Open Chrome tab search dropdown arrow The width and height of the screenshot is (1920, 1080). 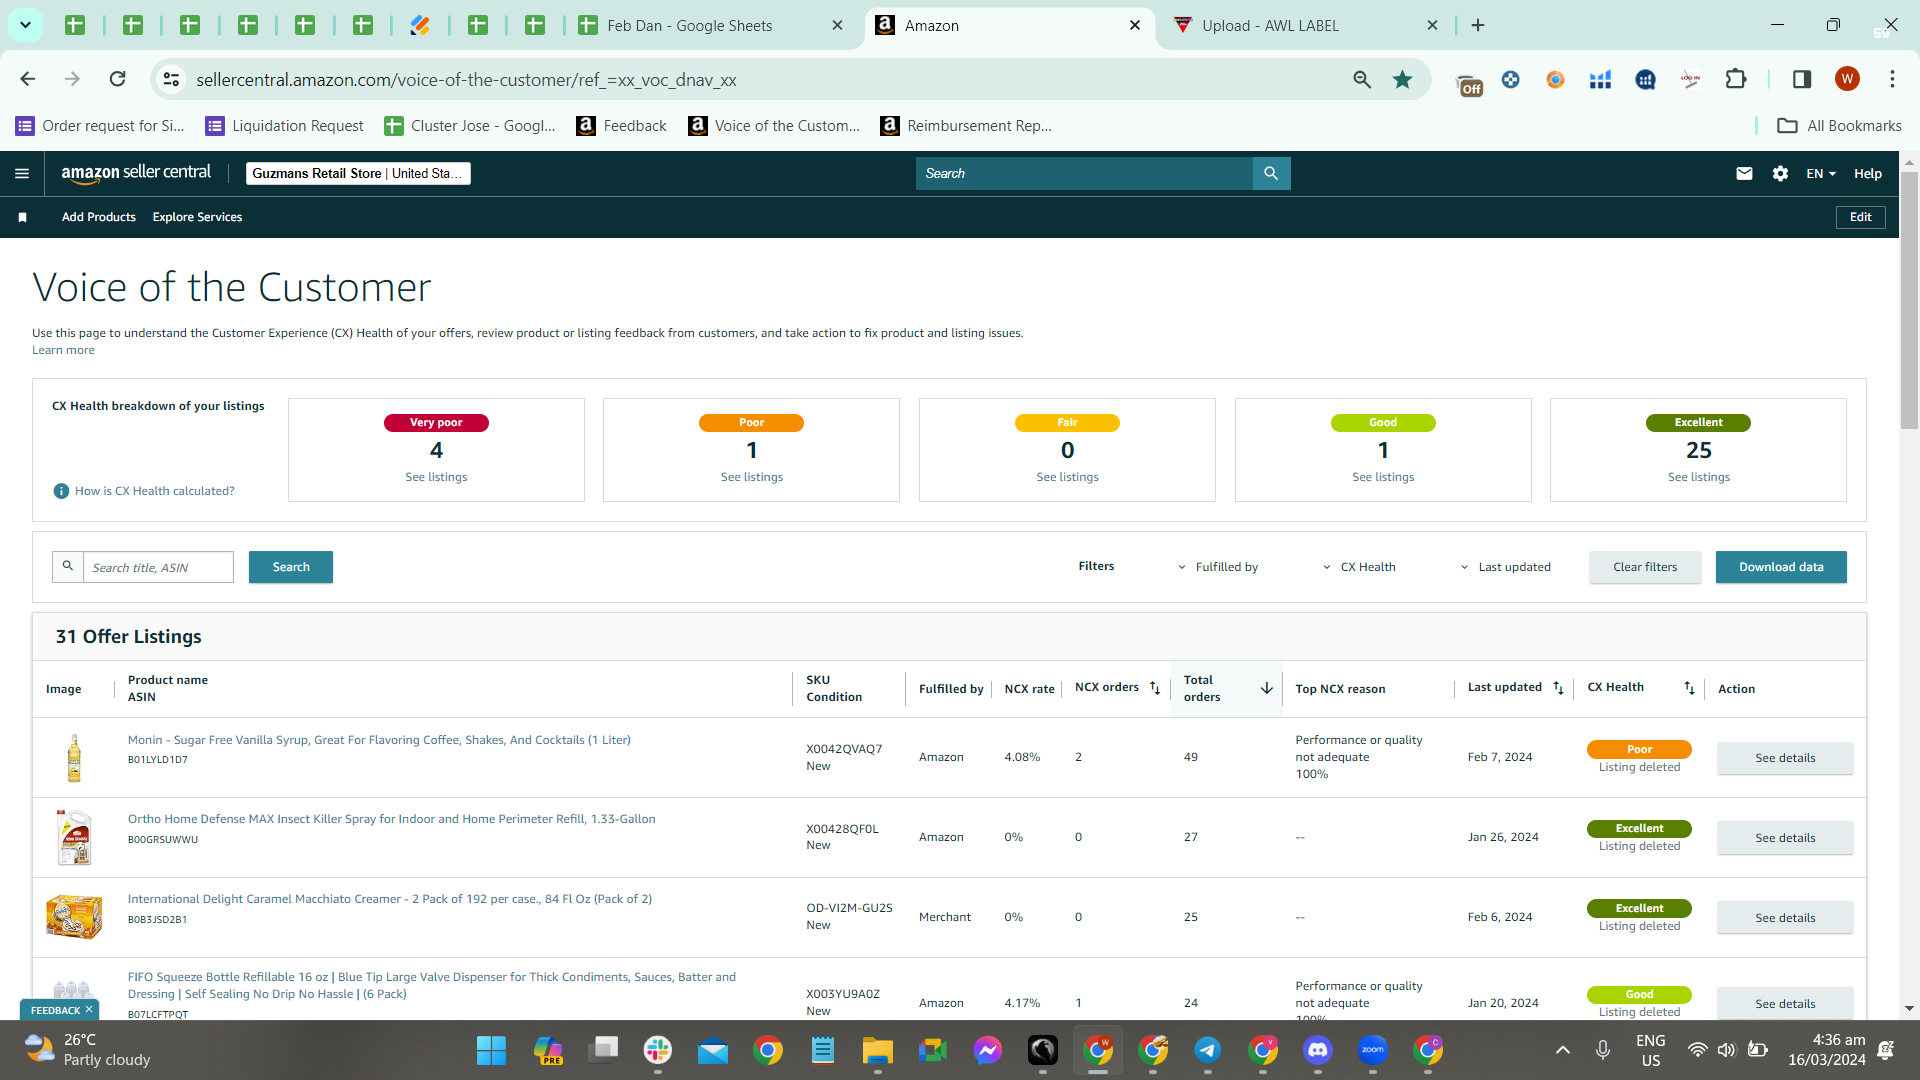25,25
